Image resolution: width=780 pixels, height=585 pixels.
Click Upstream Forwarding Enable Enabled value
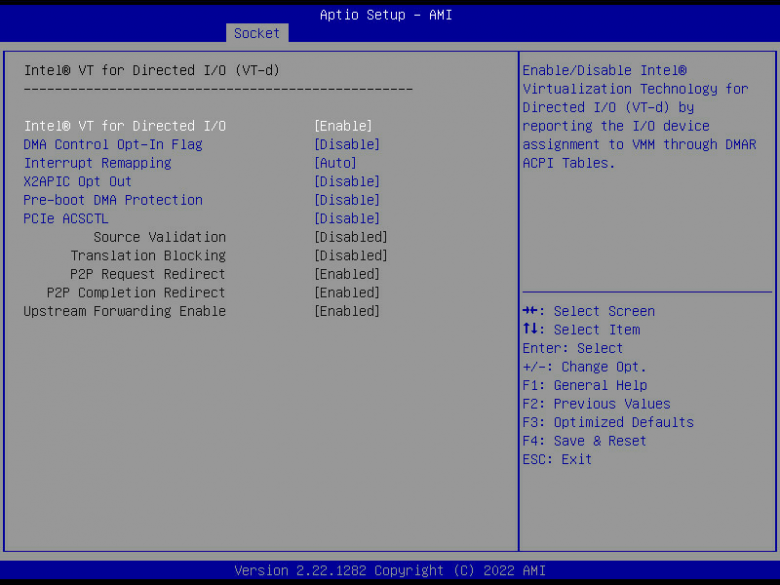click(x=347, y=311)
